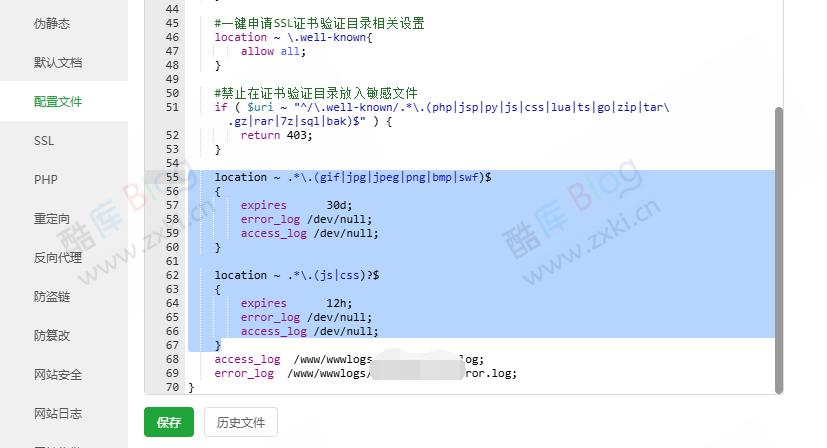Screen dimensions: 827x448
Task: Click 'location ~ \.well-known{' line
Action: pyautogui.click(x=293, y=37)
